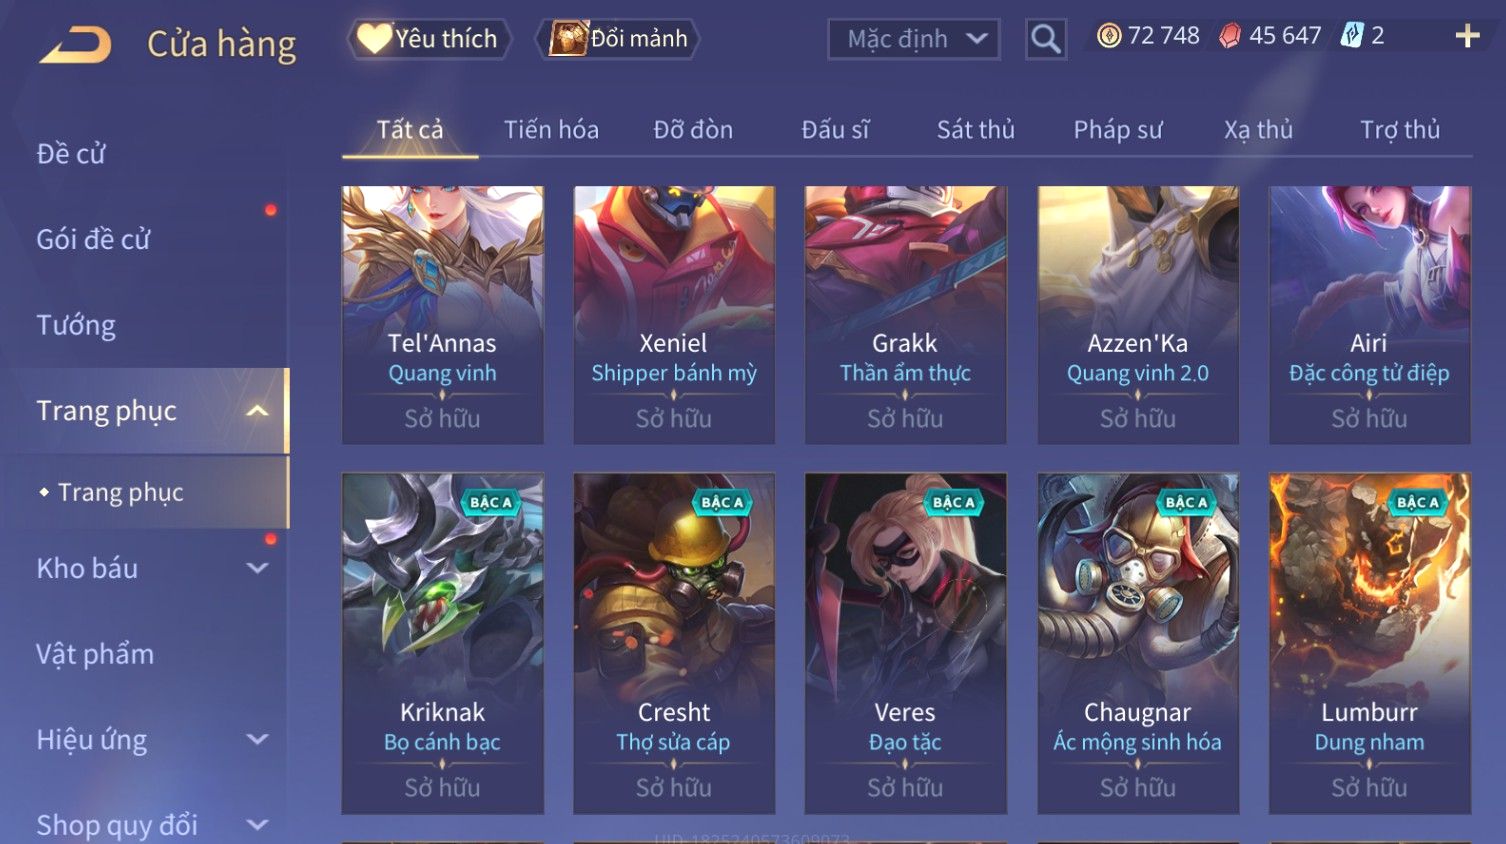This screenshot has height=844, width=1506.
Task: Go to Tướng in the sidebar
Action: pos(76,325)
